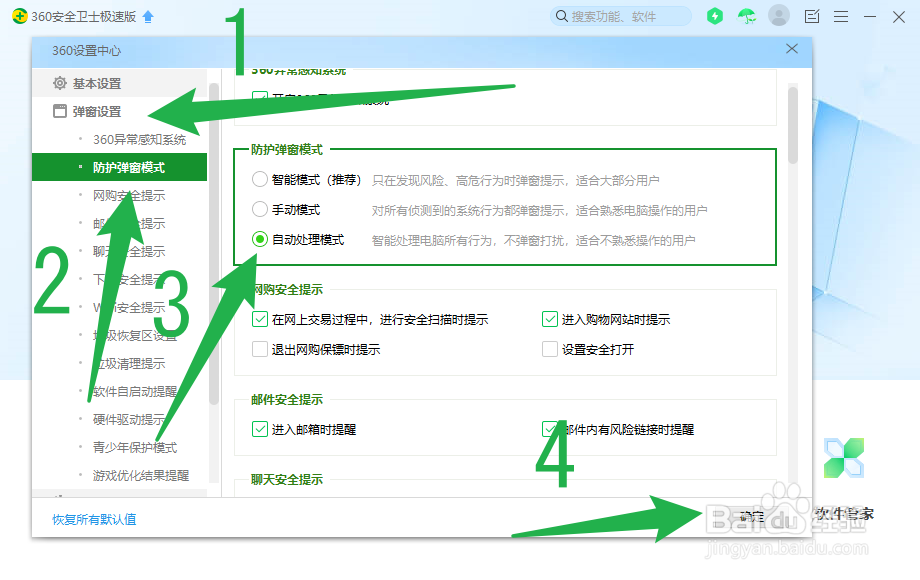Viewport: 920px width, 580px height.
Task: Collapse 弹窗设置 category
Action: pos(119,111)
